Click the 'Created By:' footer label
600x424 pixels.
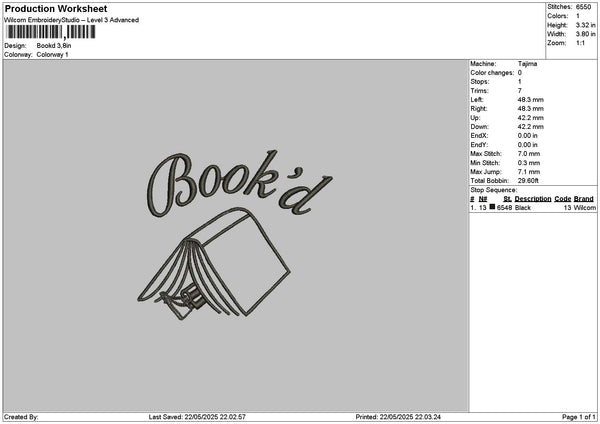coord(21,417)
